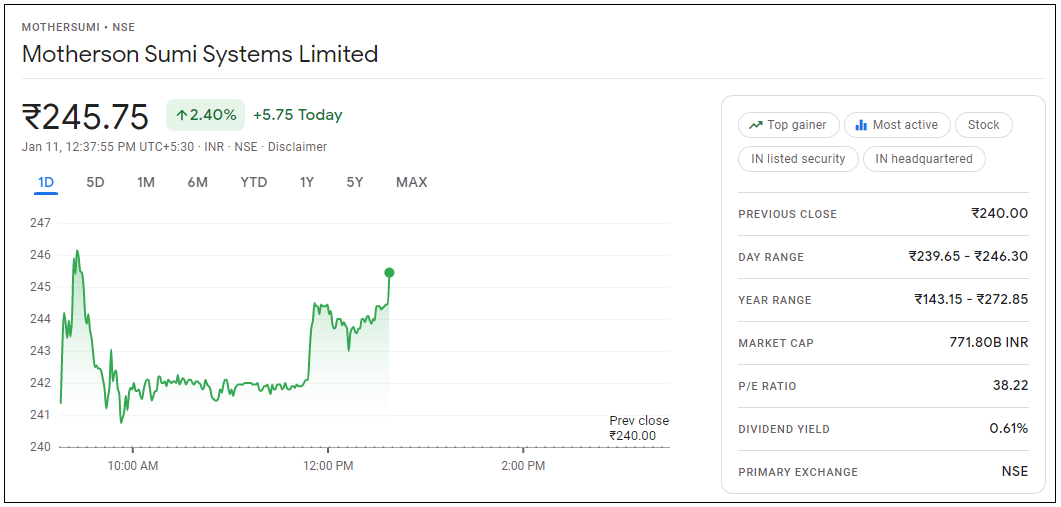The image size is (1061, 507).
Task: Click the green up arrow in percent badge
Action: pos(182,115)
